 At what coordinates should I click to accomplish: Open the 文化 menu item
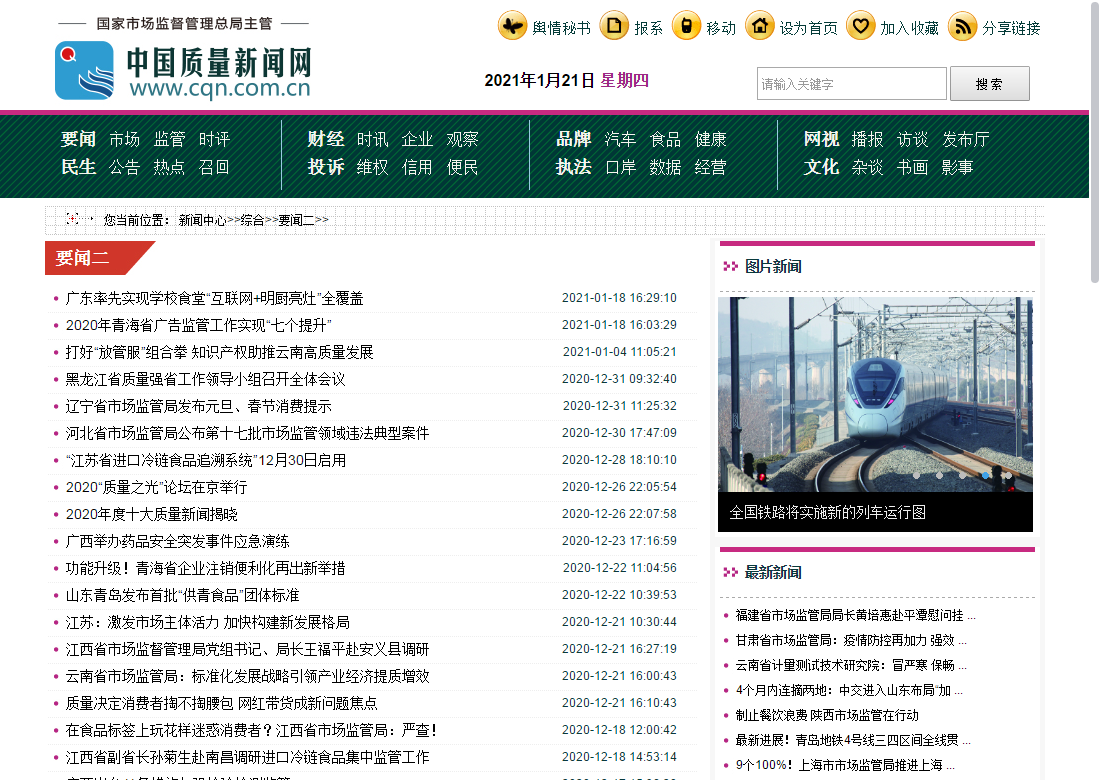822,167
